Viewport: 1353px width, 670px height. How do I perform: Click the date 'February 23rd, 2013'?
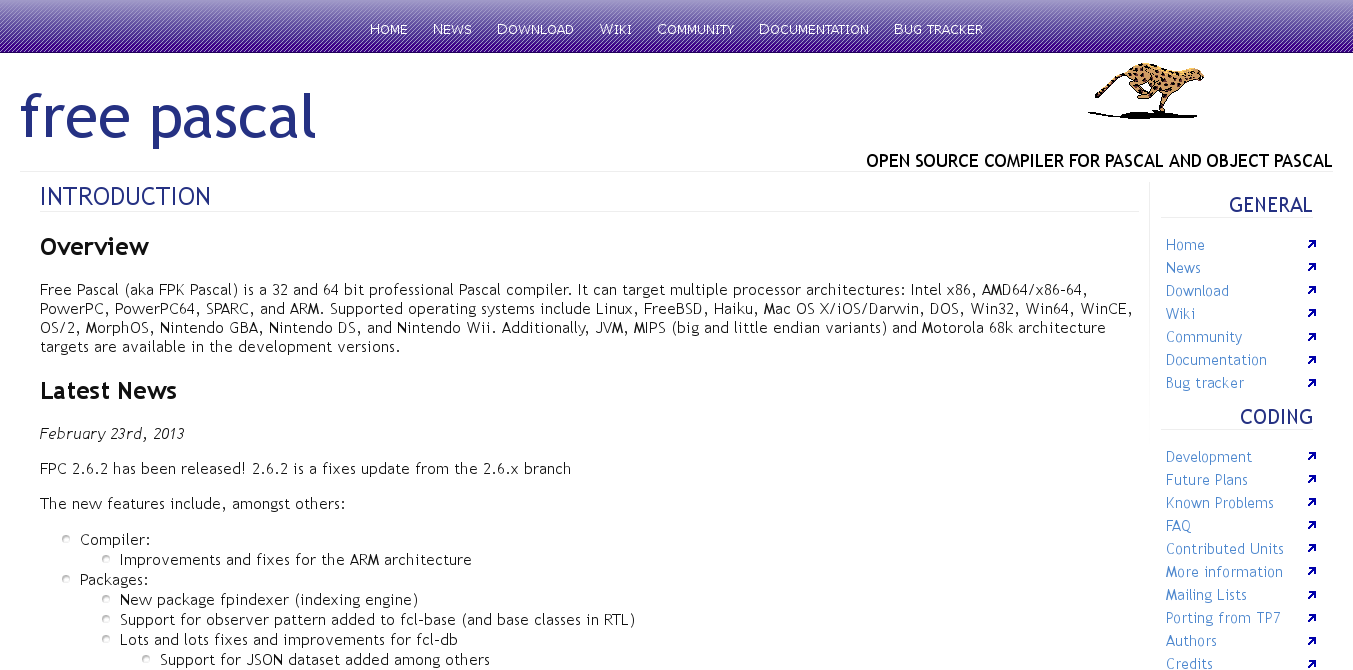112,434
